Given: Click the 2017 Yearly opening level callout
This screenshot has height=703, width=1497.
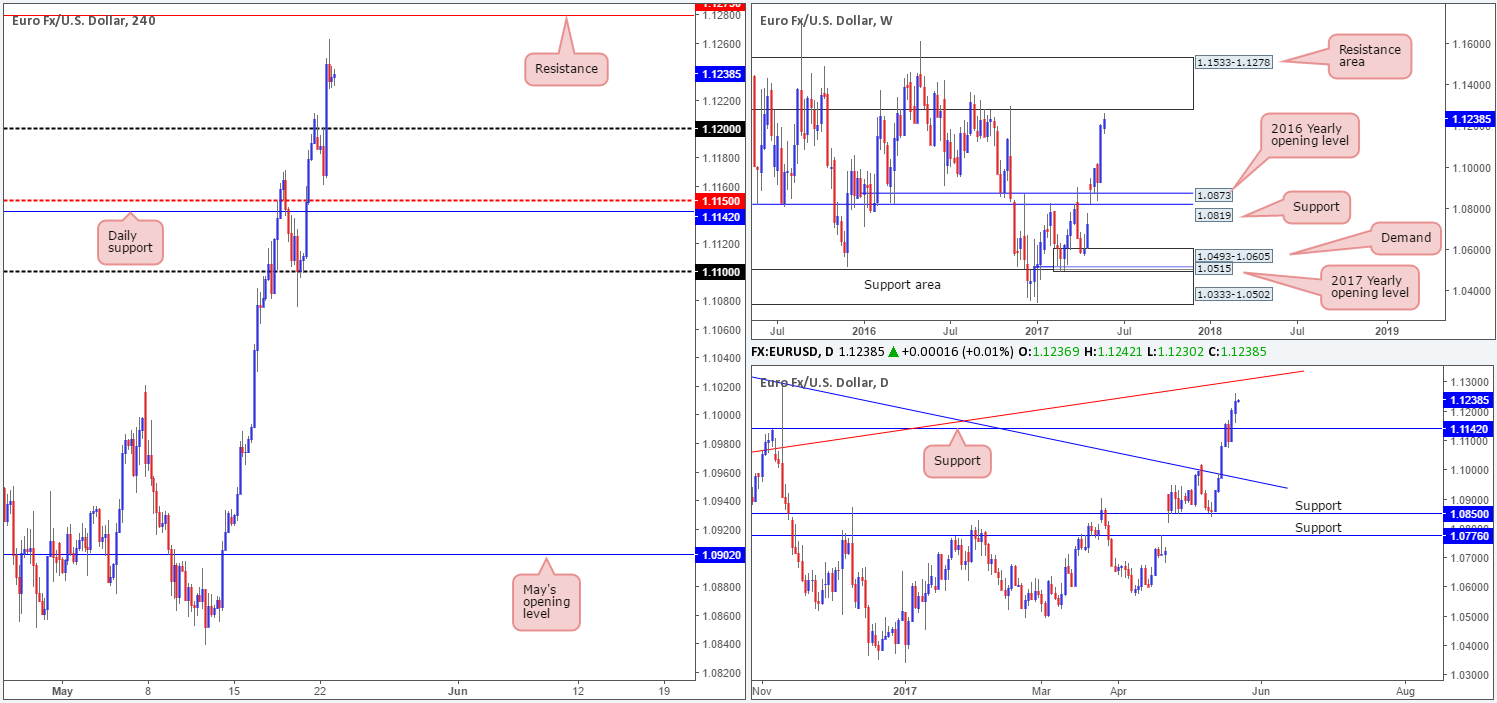Looking at the screenshot, I should pos(1368,286).
